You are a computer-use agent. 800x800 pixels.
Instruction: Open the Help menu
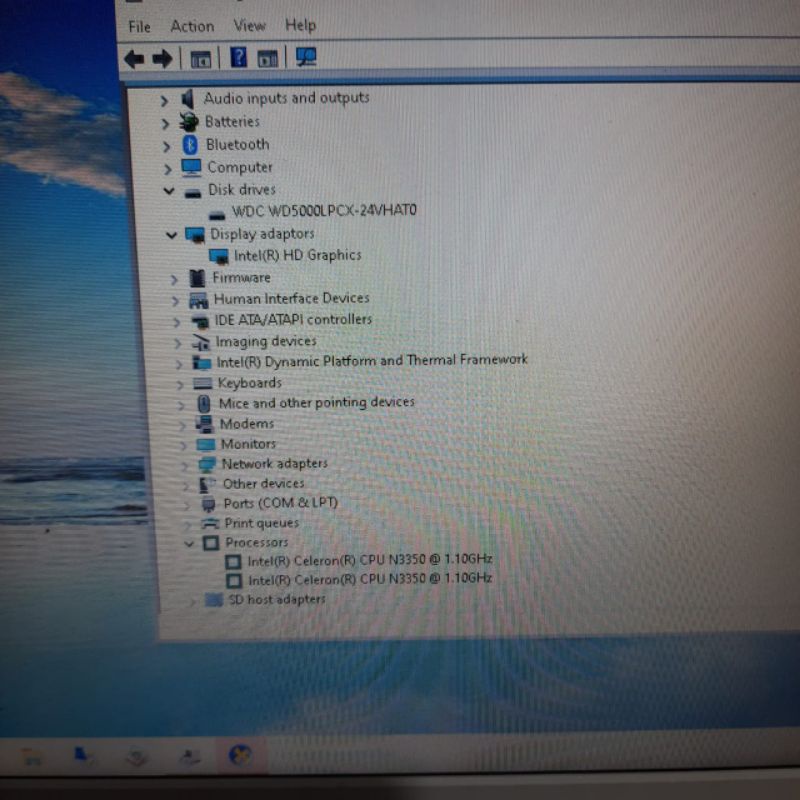coord(301,24)
